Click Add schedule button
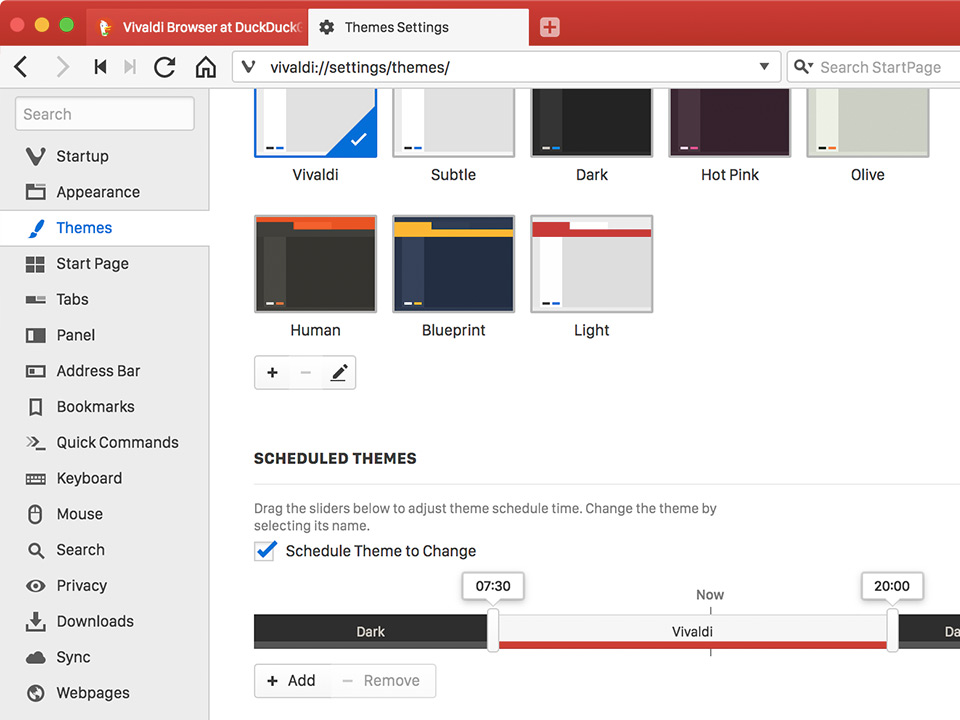 tap(292, 681)
